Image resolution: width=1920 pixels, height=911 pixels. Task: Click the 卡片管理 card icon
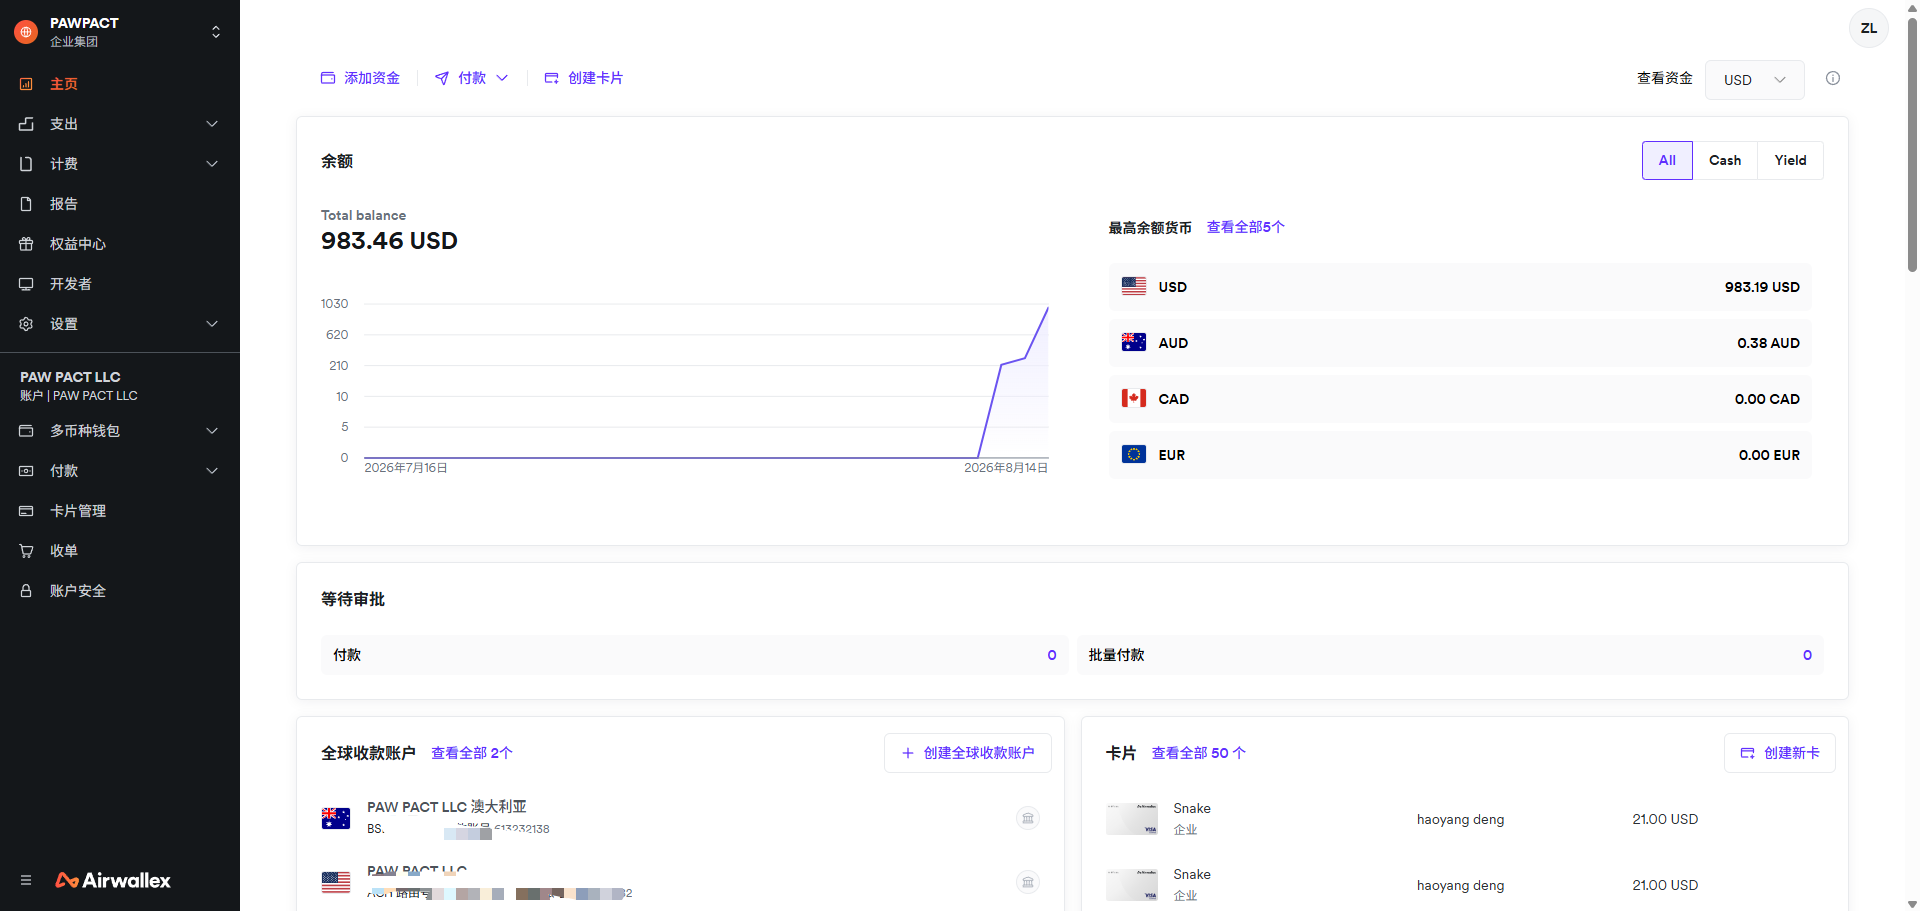[x=26, y=511]
